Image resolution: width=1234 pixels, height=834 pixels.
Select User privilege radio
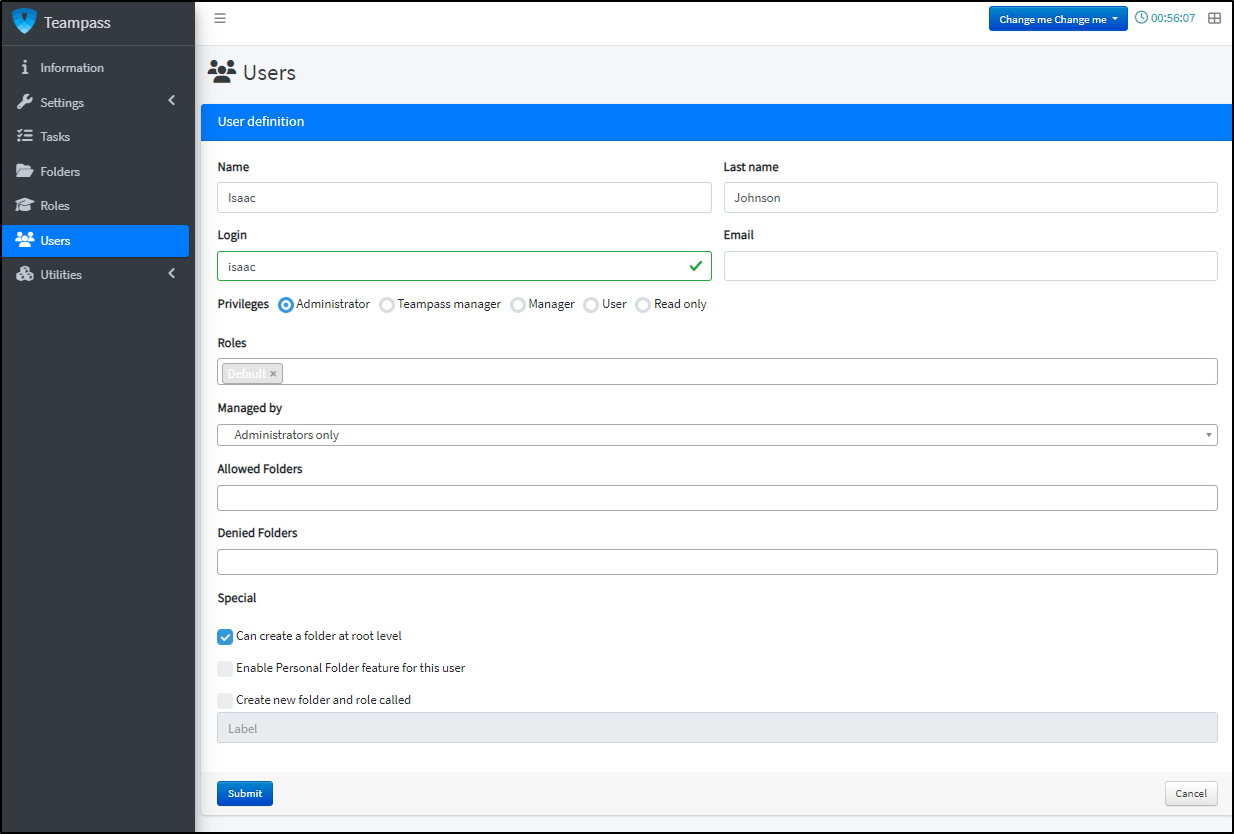tap(591, 305)
